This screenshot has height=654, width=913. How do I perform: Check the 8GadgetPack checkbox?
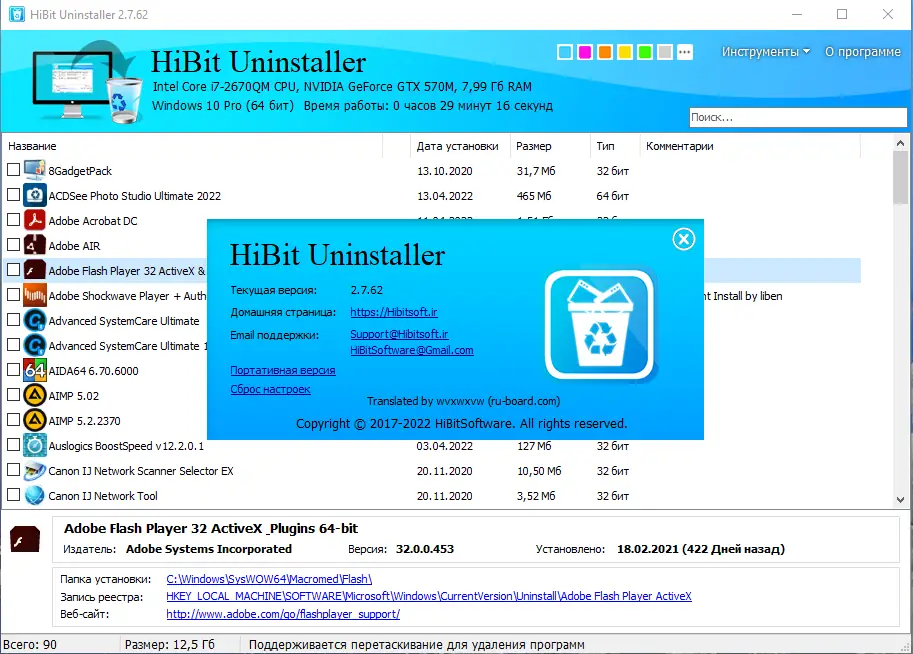pos(13,169)
